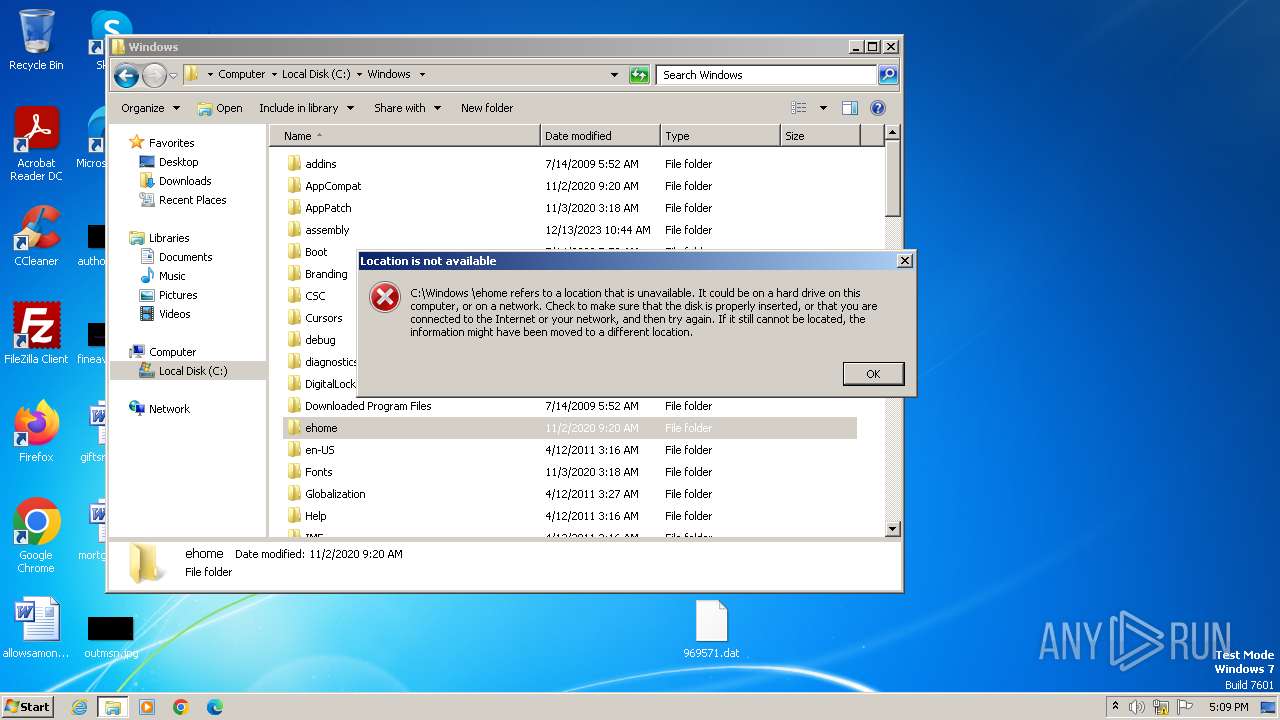The image size is (1280, 720).
Task: Sort by the Name column header
Action: point(405,135)
